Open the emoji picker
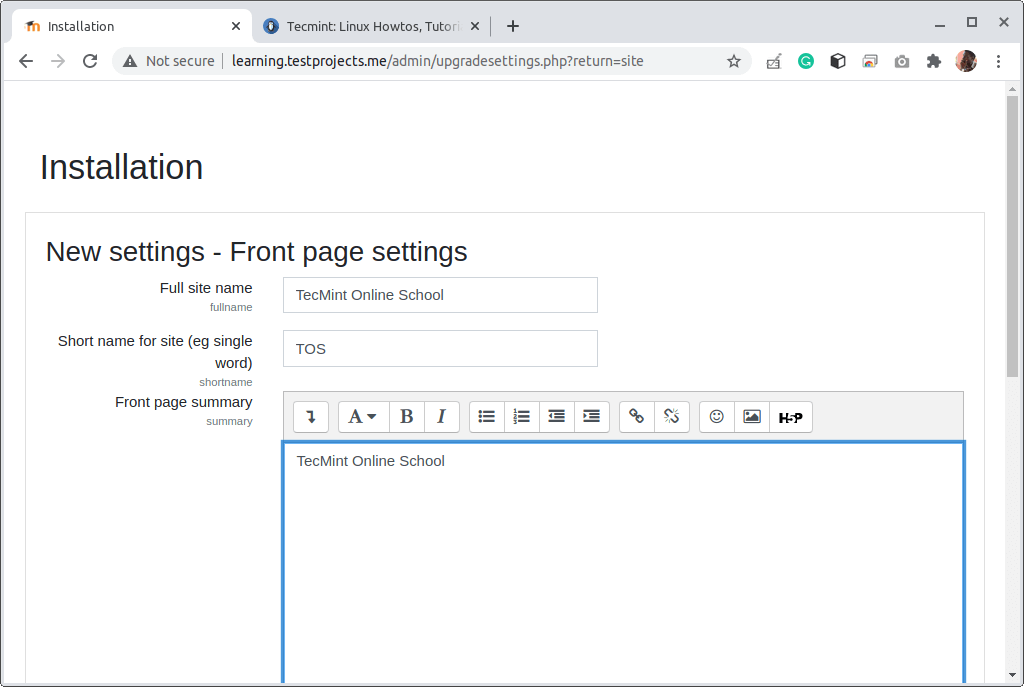1024x687 pixels. coord(716,417)
